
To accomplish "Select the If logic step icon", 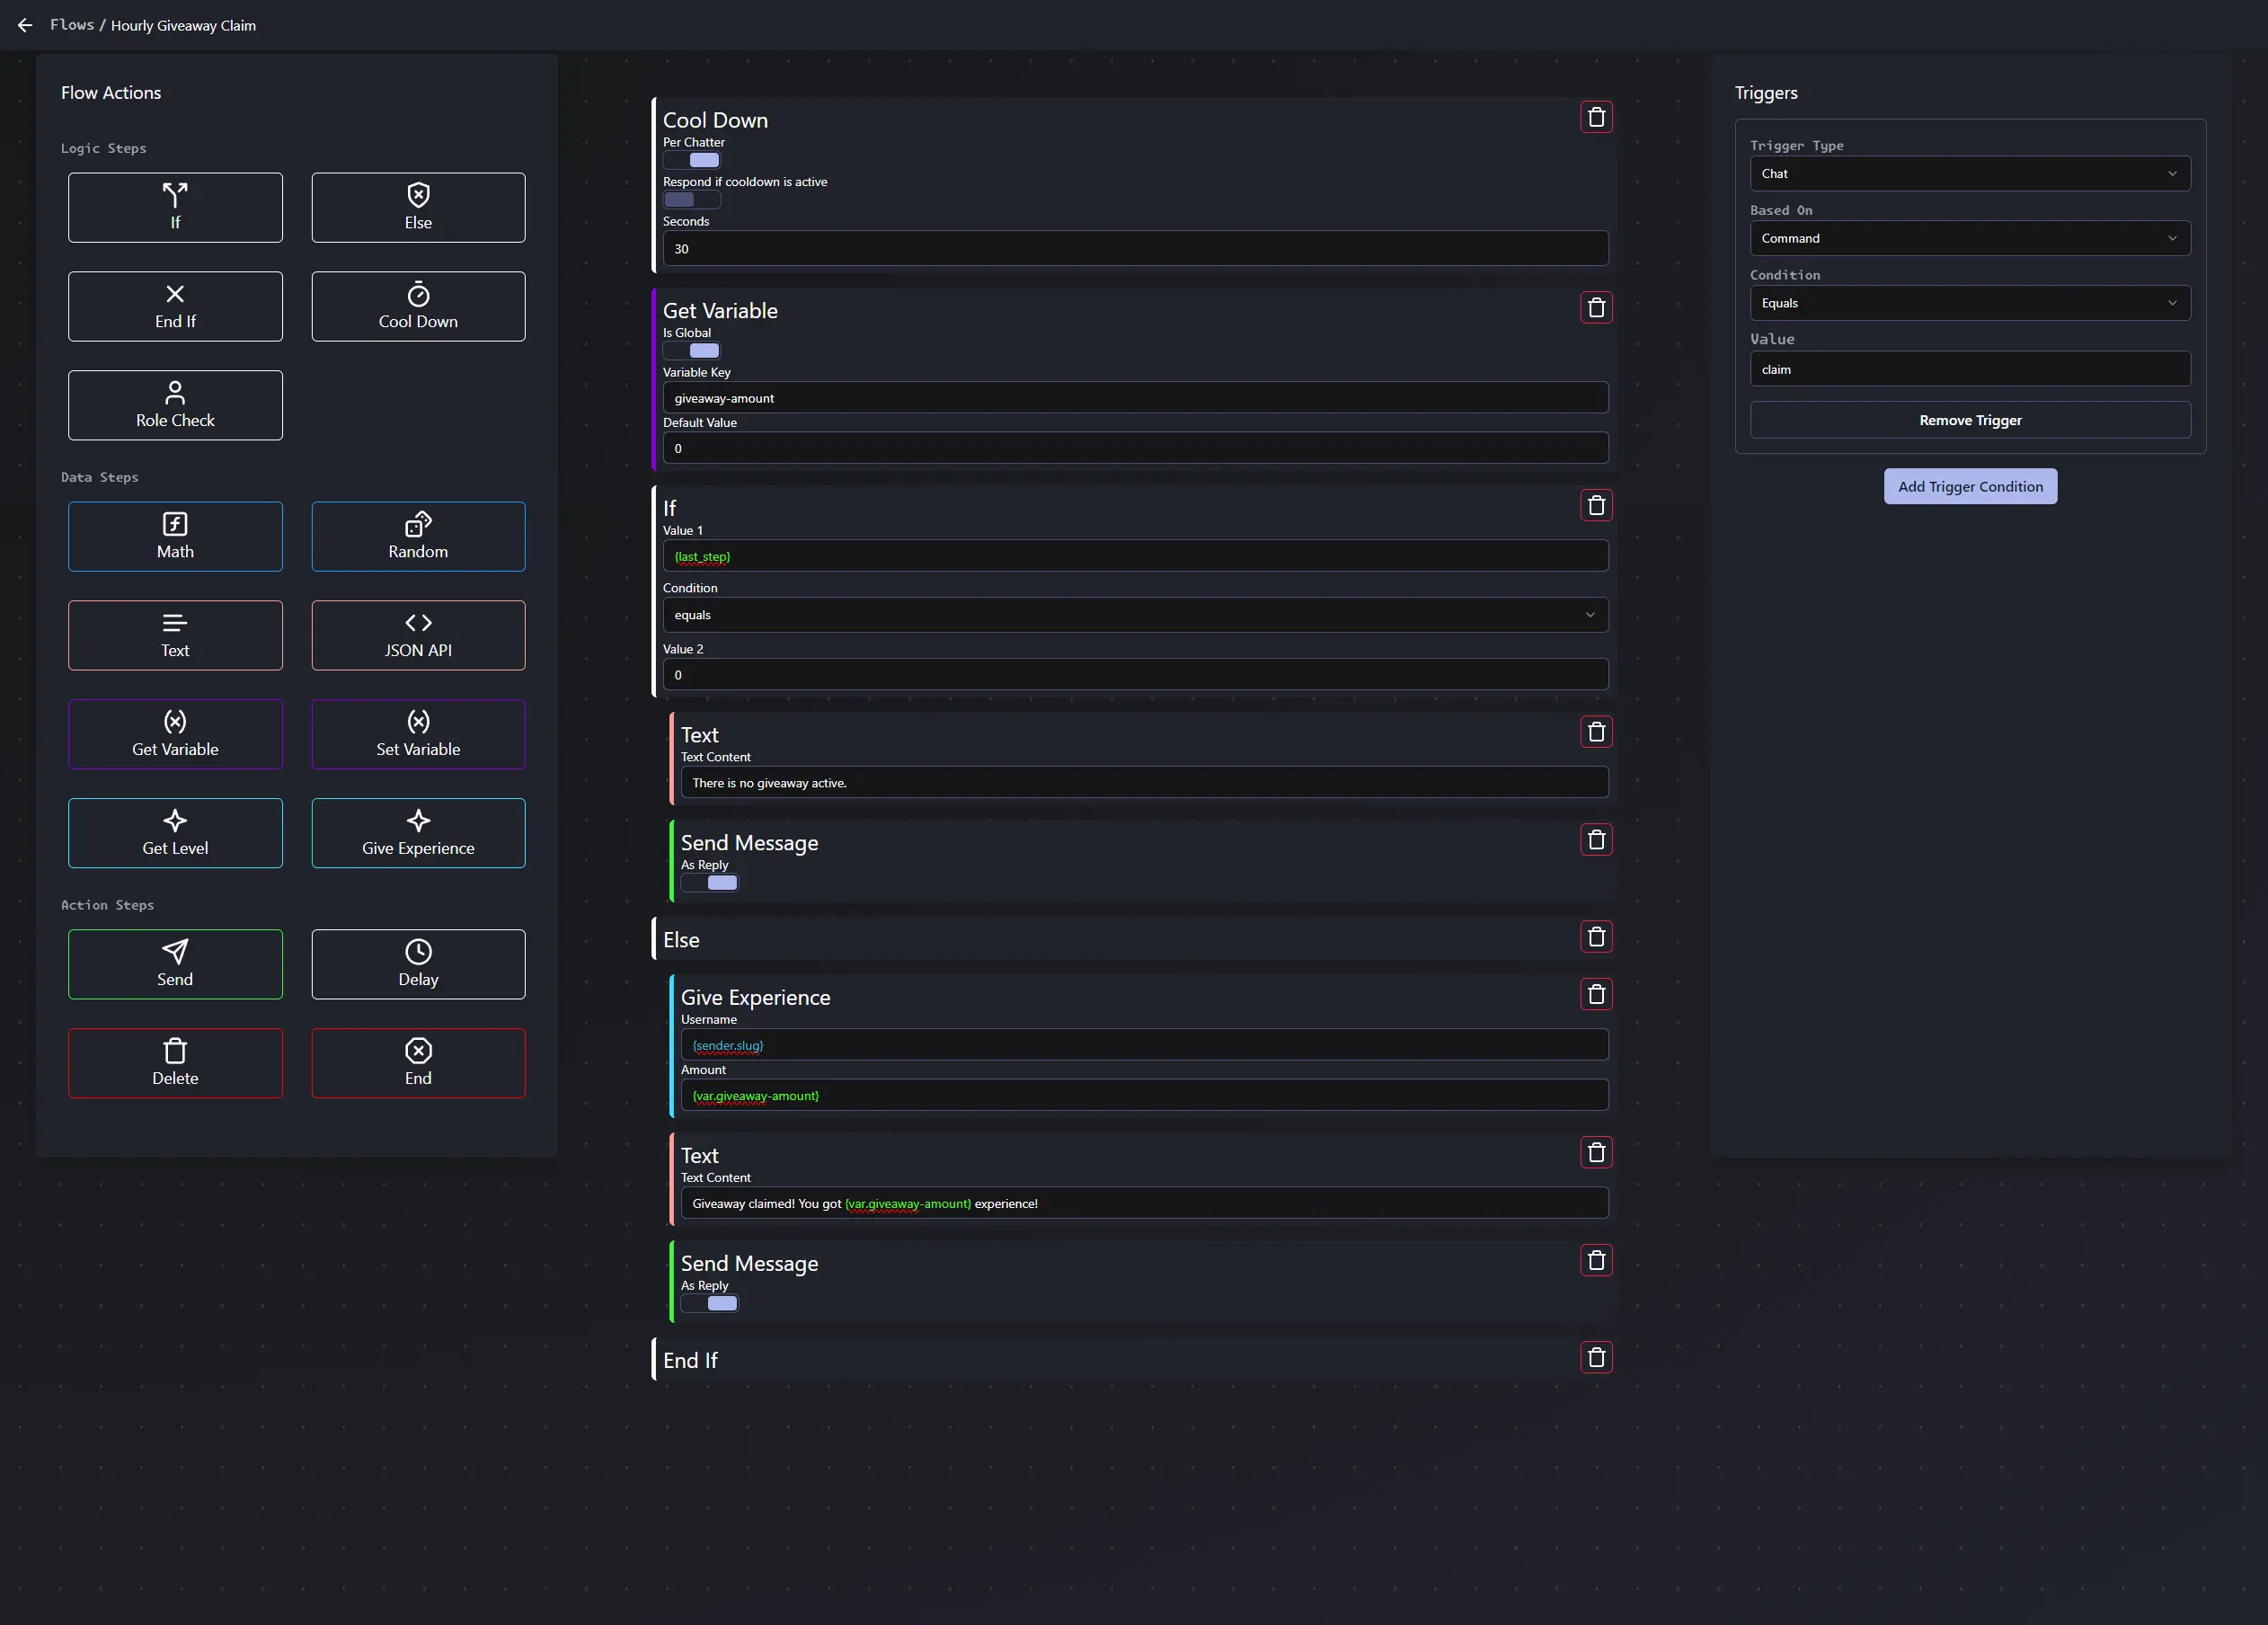I will (x=175, y=195).
